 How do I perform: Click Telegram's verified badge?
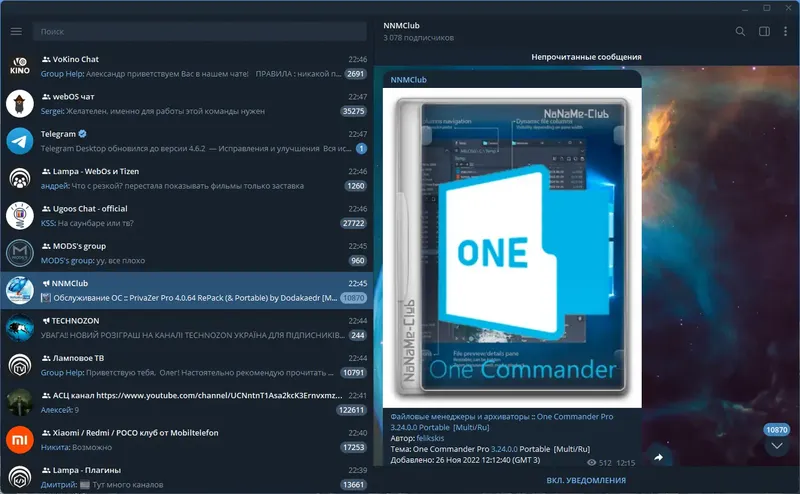pyautogui.click(x=83, y=134)
